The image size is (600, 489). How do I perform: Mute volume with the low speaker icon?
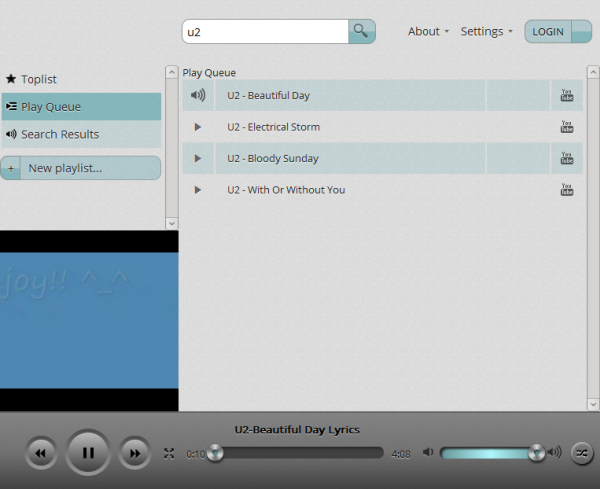(x=428, y=452)
